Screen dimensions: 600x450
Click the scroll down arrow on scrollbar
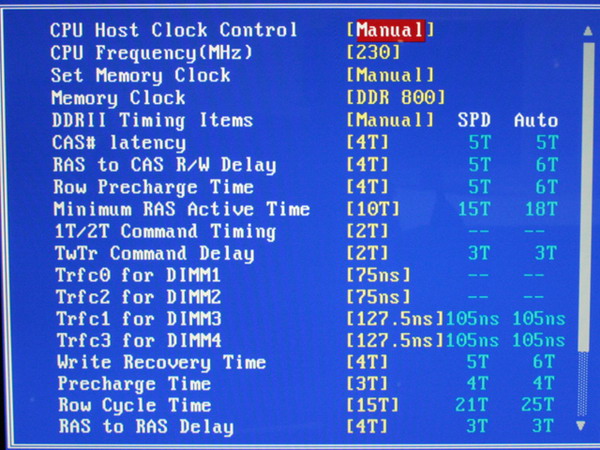coord(584,424)
